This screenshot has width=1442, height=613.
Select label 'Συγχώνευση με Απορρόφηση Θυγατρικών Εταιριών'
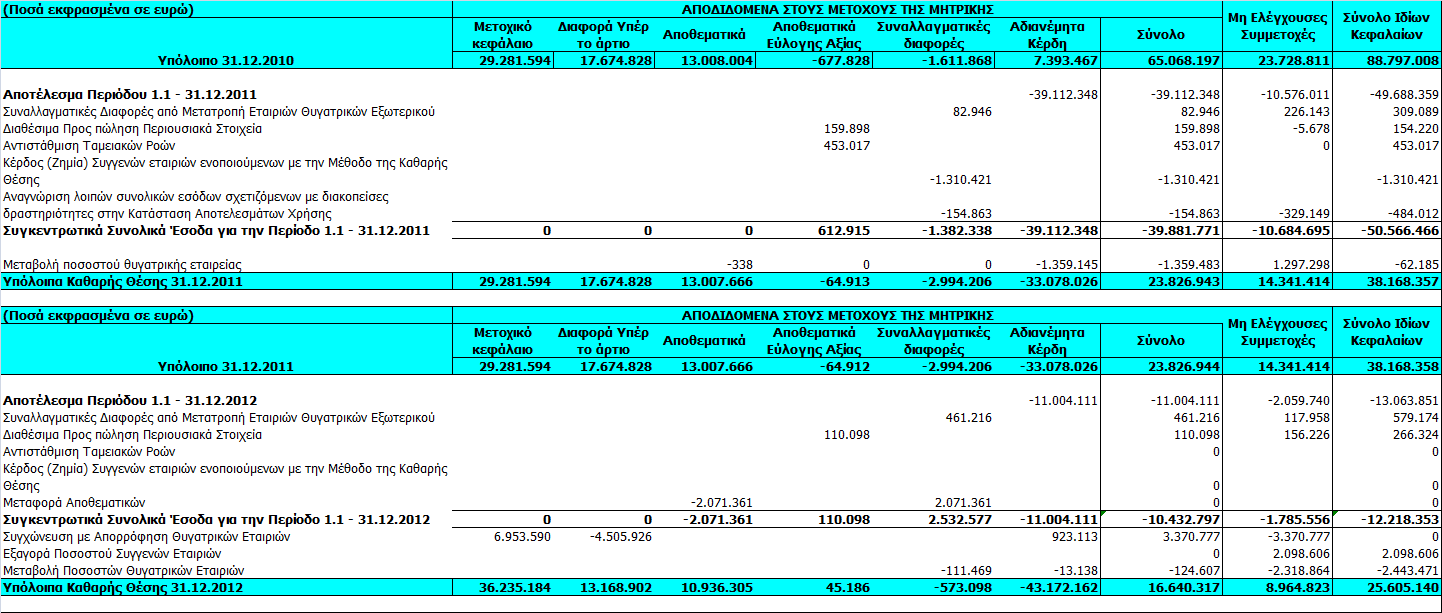click(x=147, y=536)
